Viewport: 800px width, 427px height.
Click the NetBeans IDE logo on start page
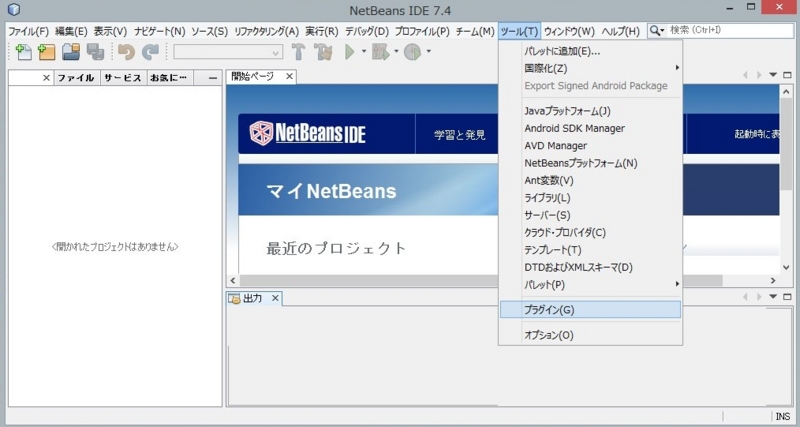[x=308, y=133]
